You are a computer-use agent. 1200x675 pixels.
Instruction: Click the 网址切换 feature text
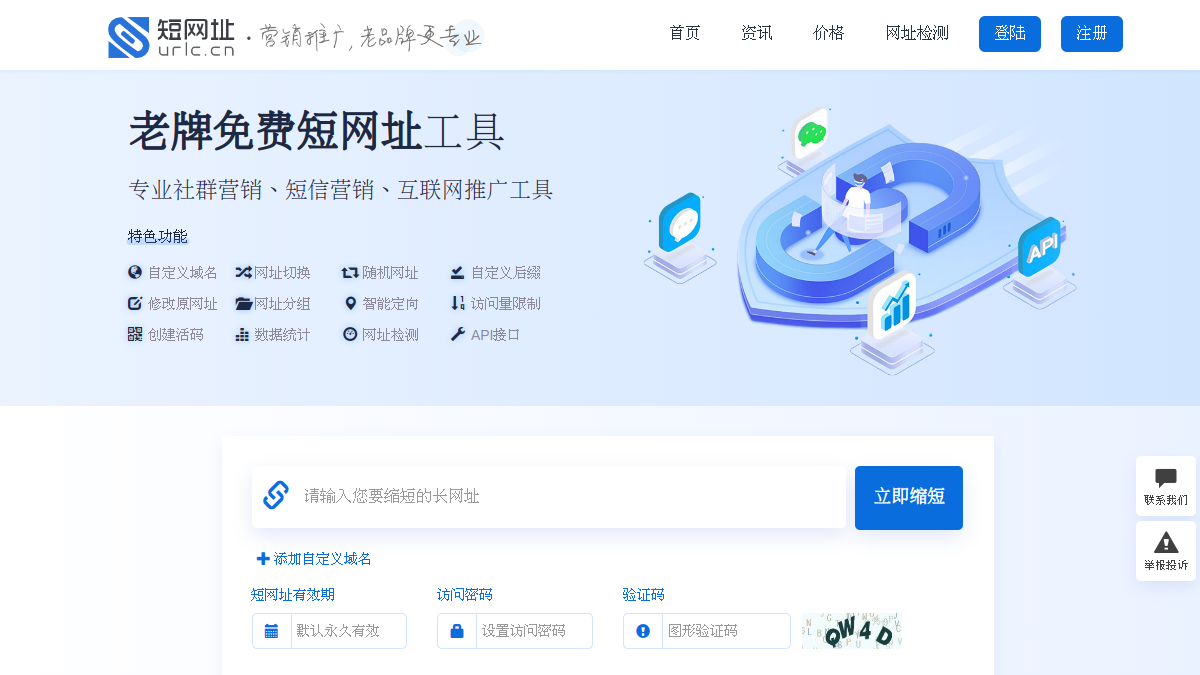pyautogui.click(x=282, y=273)
